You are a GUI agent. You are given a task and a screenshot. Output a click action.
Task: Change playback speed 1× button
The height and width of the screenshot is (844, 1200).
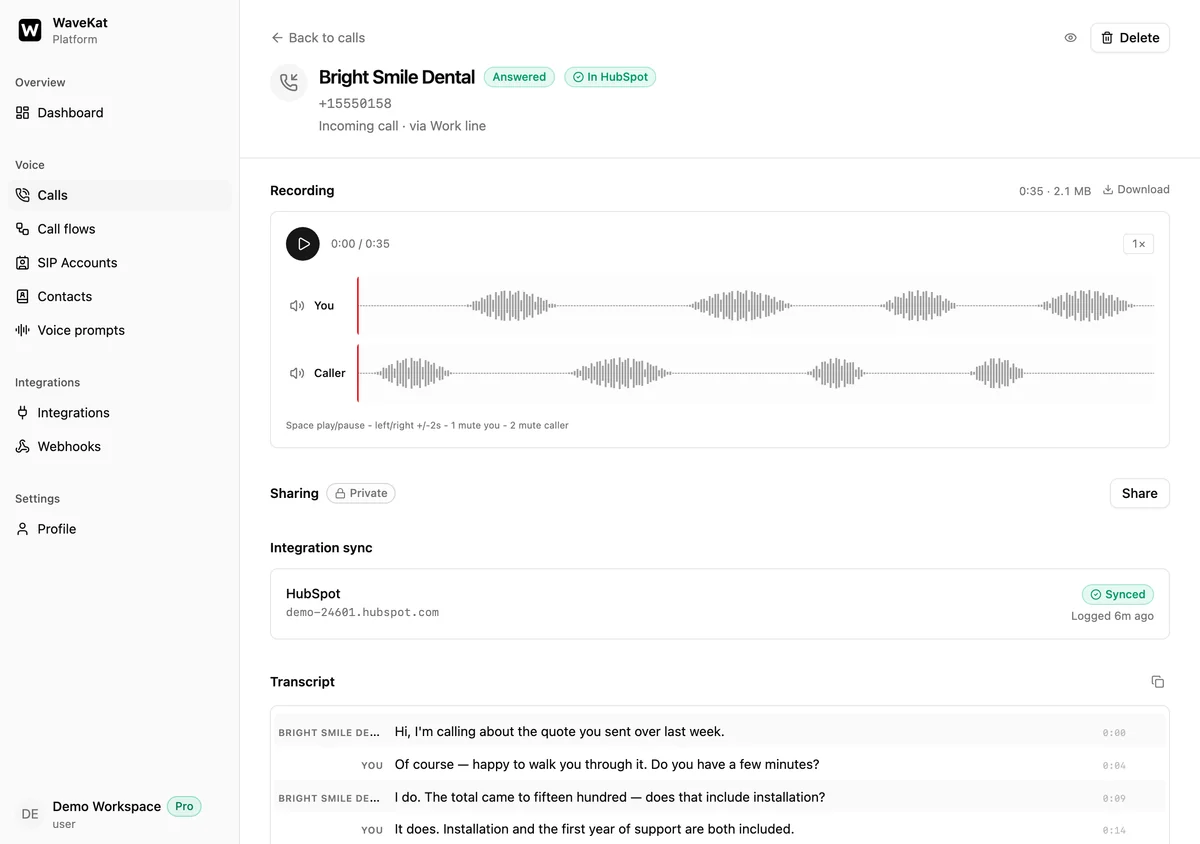[1138, 244]
